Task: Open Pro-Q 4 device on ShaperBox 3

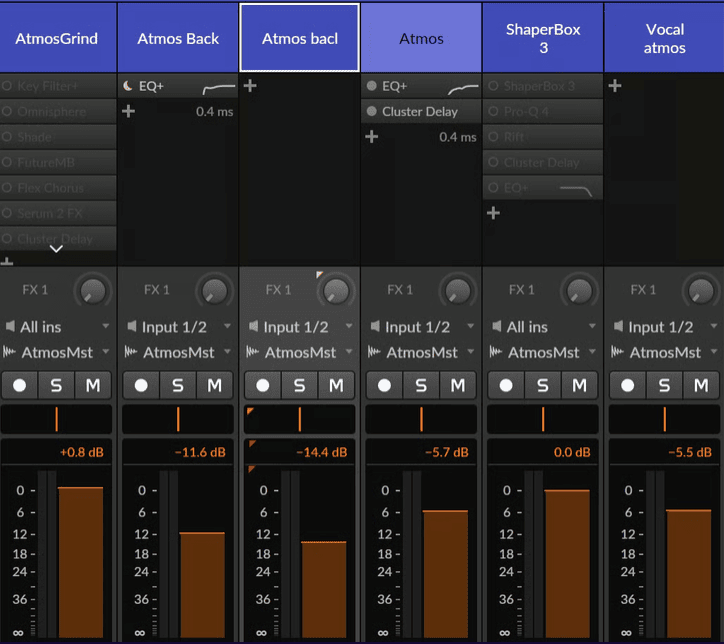Action: point(543,111)
